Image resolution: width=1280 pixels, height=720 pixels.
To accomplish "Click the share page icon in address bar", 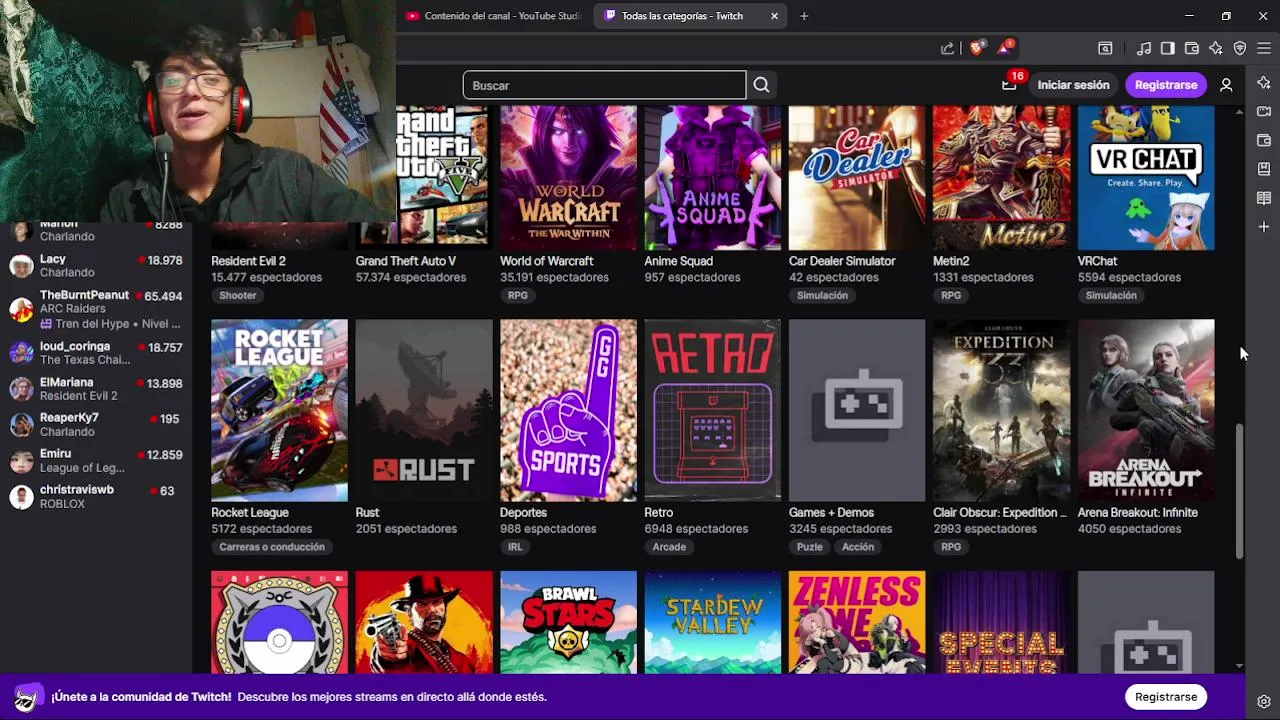I will (947, 48).
